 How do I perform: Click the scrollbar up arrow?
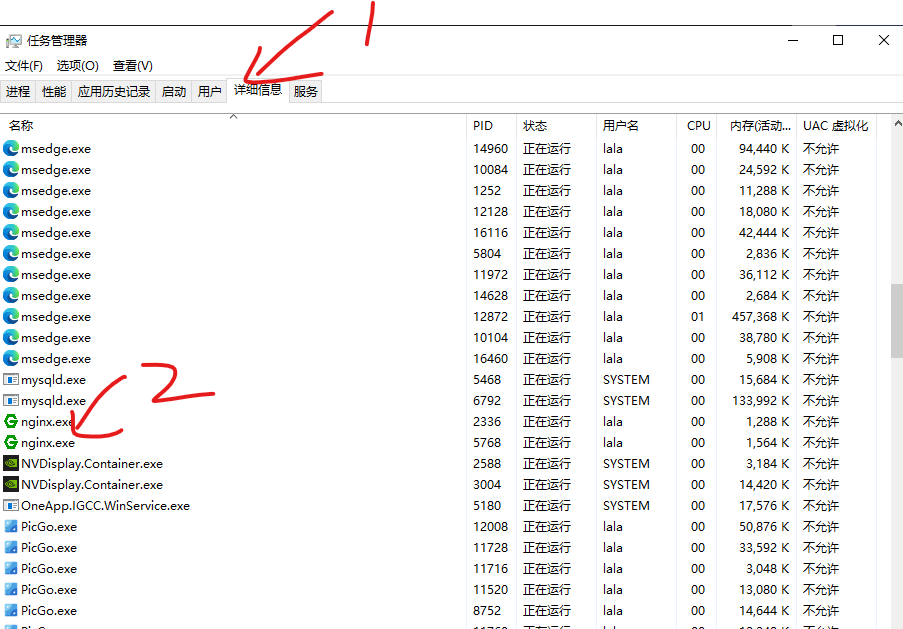(897, 123)
